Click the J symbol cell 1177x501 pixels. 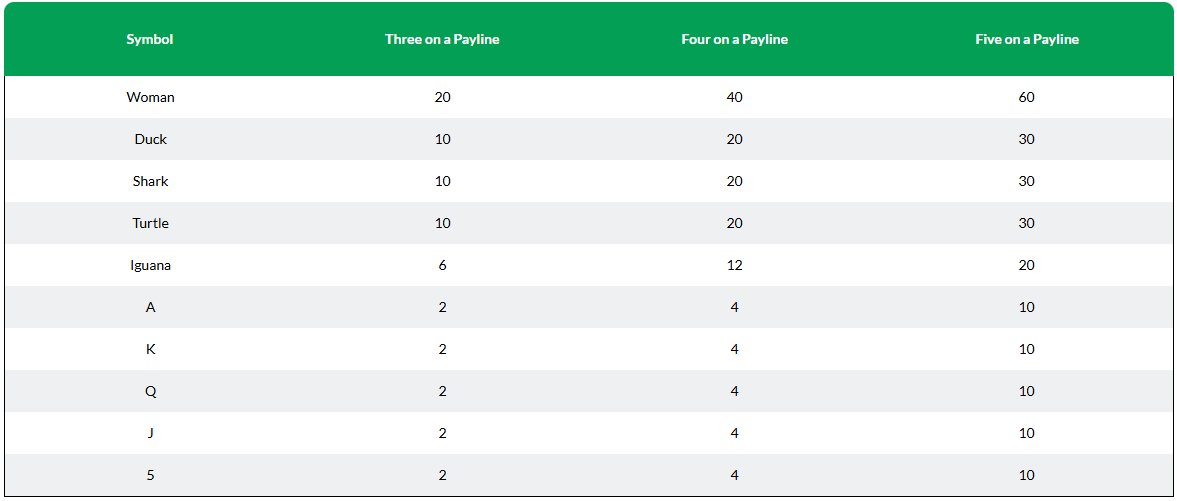click(150, 433)
